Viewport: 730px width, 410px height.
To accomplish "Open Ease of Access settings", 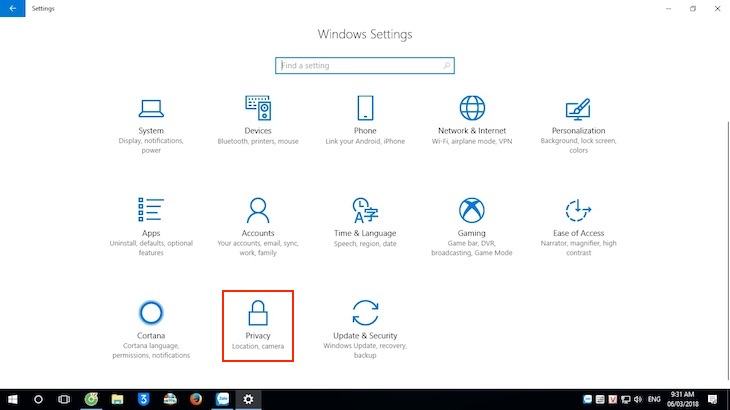I will (x=578, y=227).
